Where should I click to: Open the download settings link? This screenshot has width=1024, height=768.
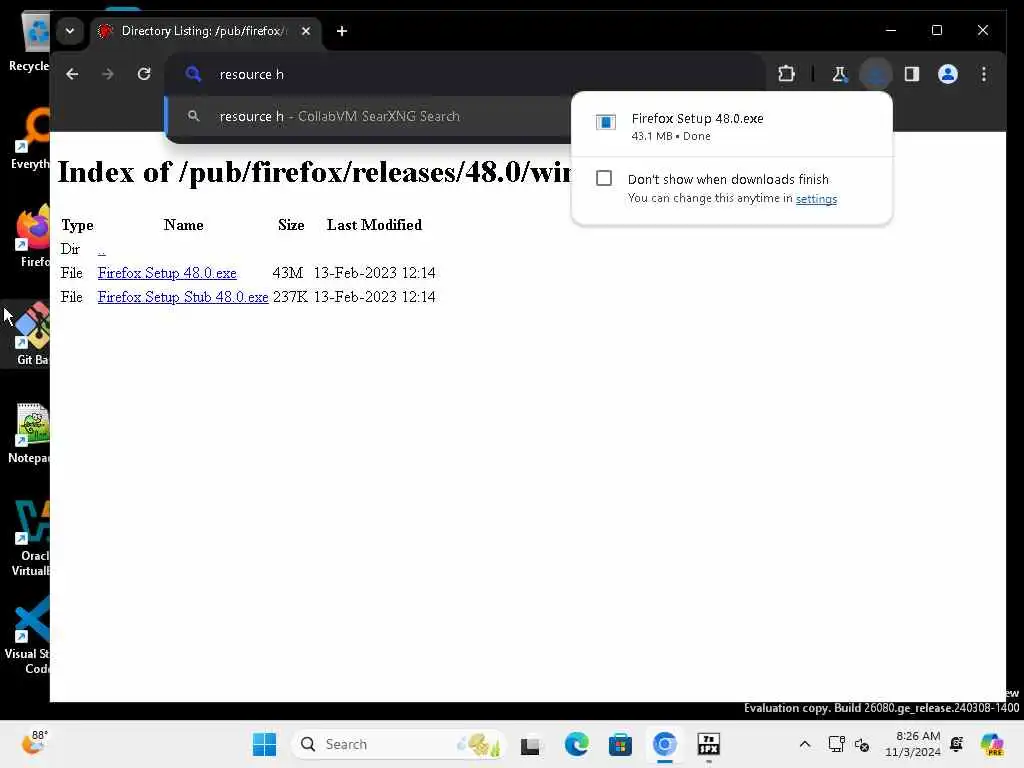click(816, 199)
